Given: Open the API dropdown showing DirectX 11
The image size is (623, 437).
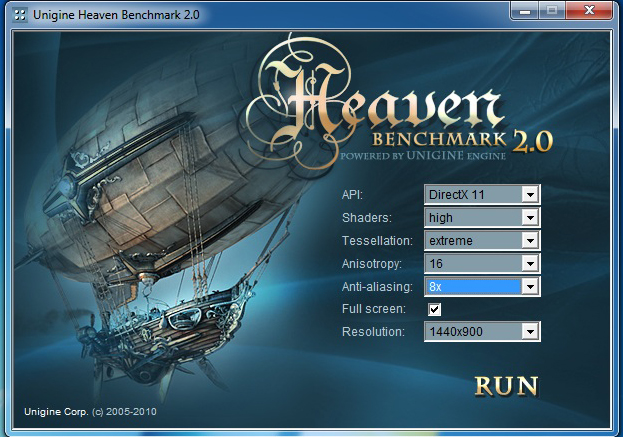Looking at the screenshot, I should tap(482, 195).
